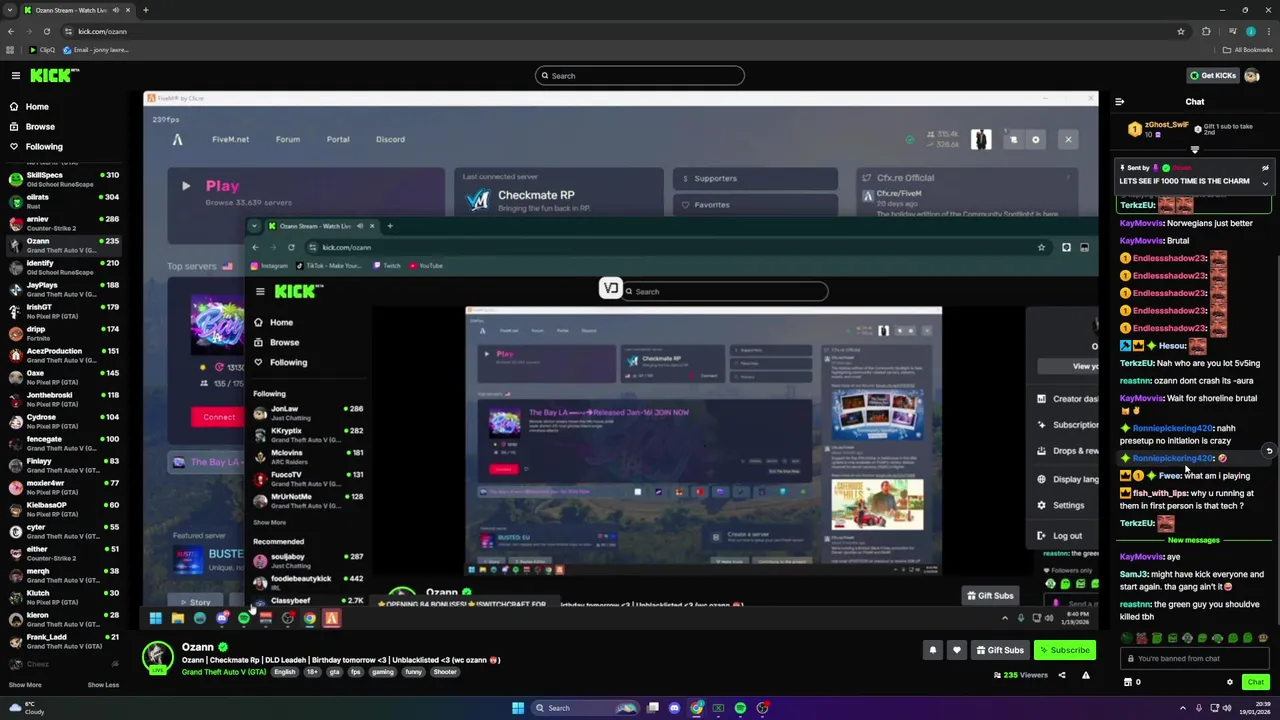The height and width of the screenshot is (720, 1280).
Task: Open chat settings gear icon
Action: [x=1230, y=682]
